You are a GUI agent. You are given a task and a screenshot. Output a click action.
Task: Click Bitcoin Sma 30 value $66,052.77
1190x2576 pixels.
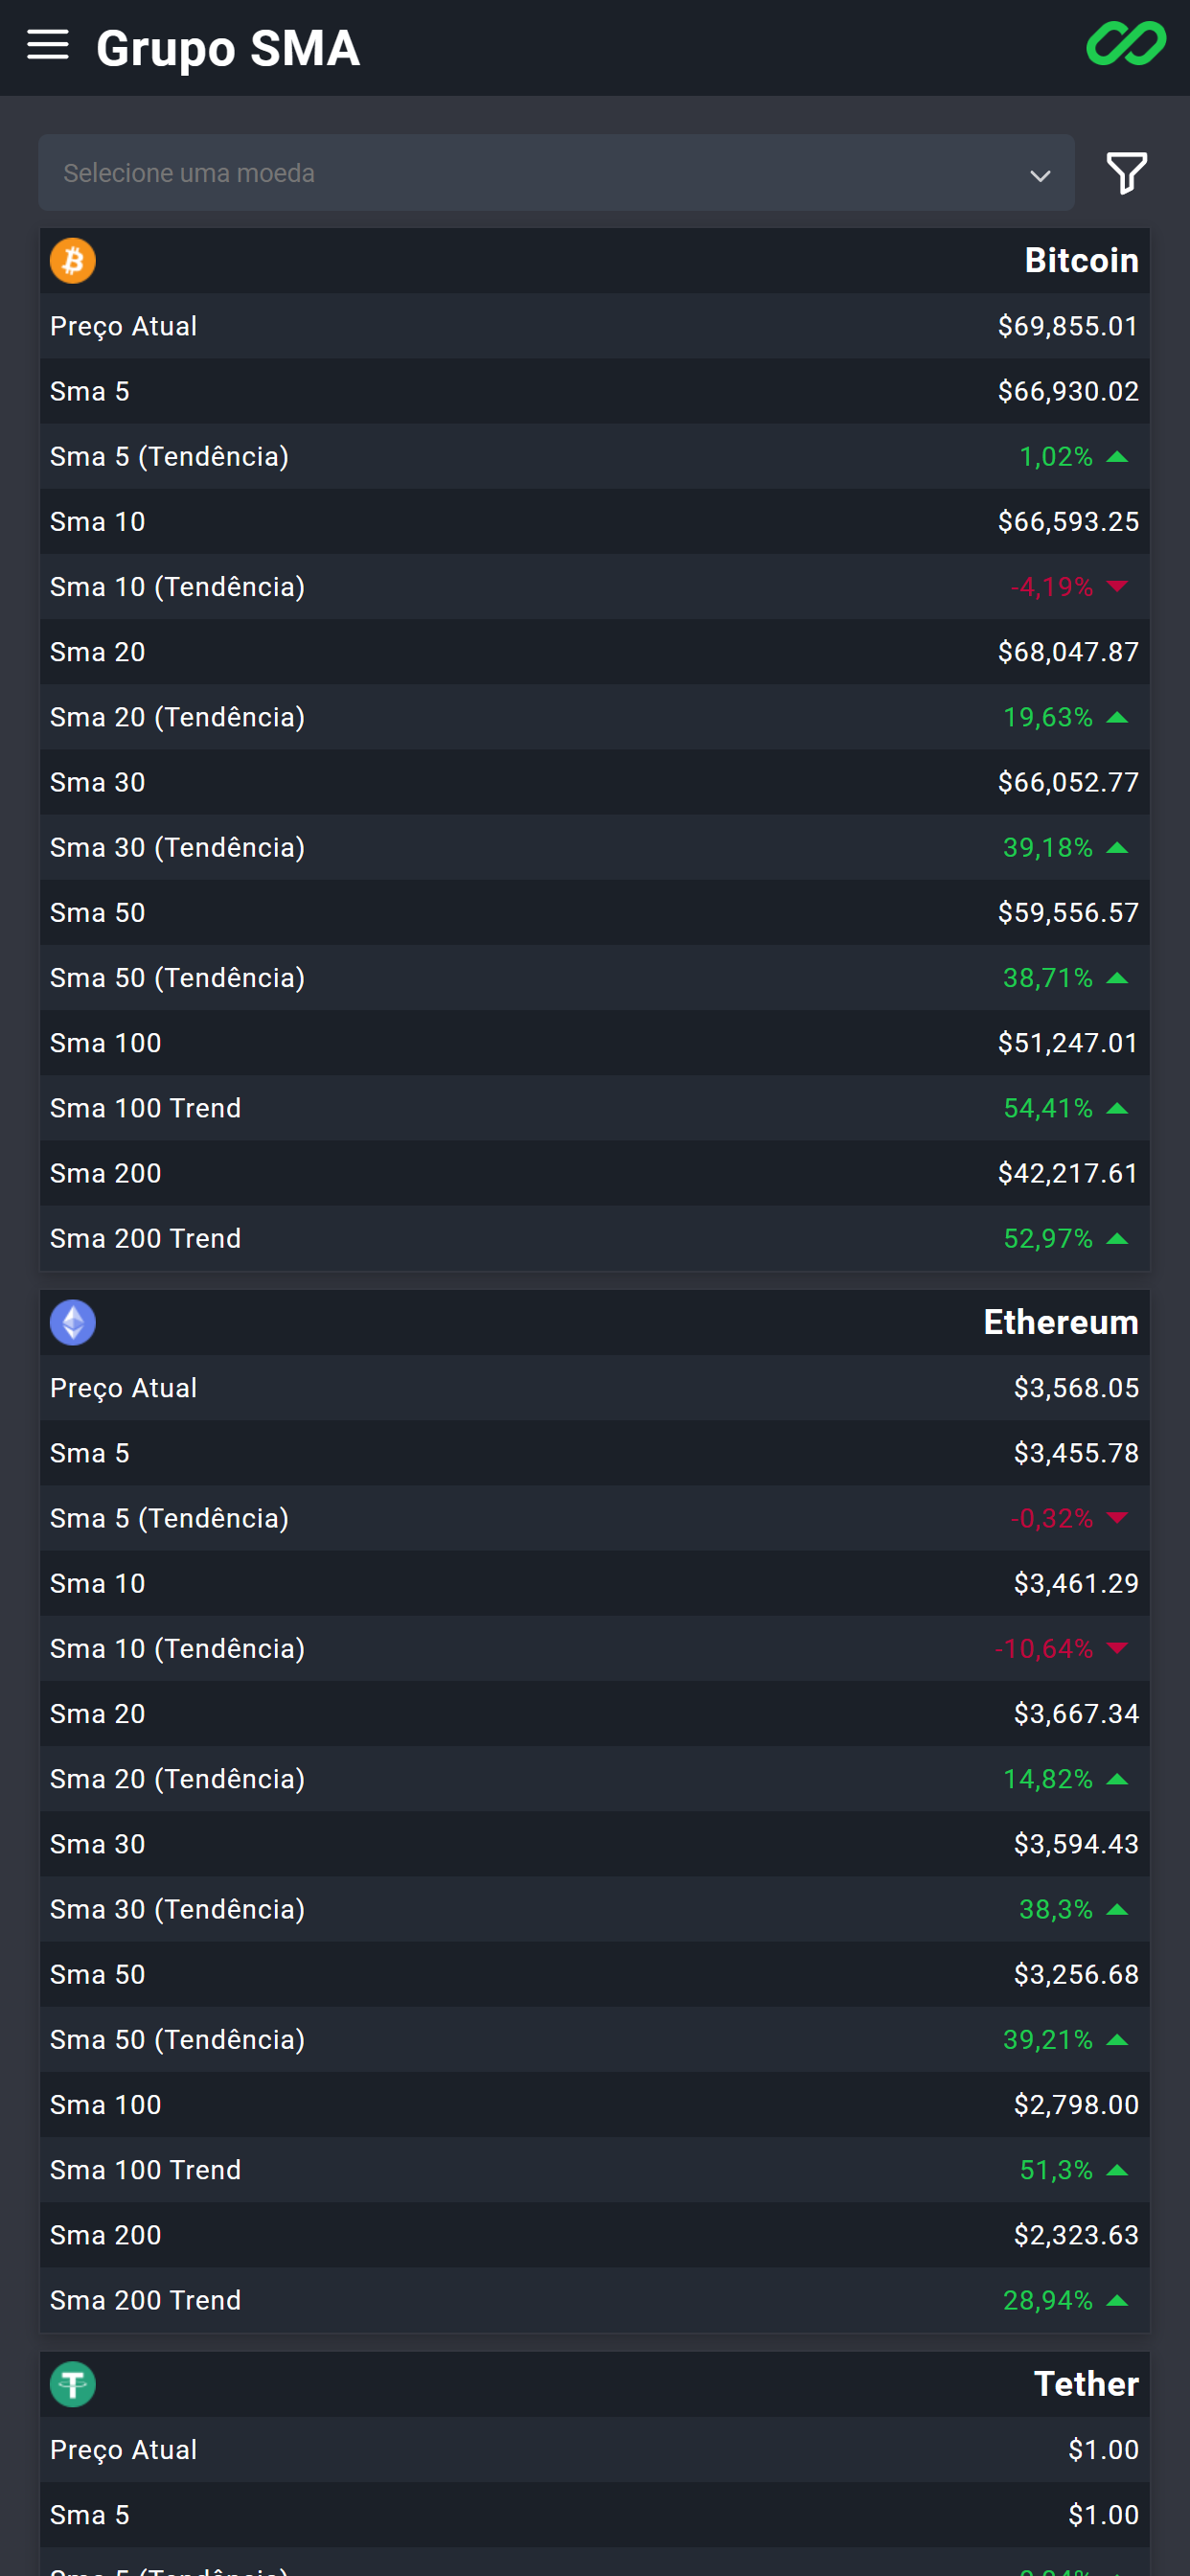[x=1068, y=783]
